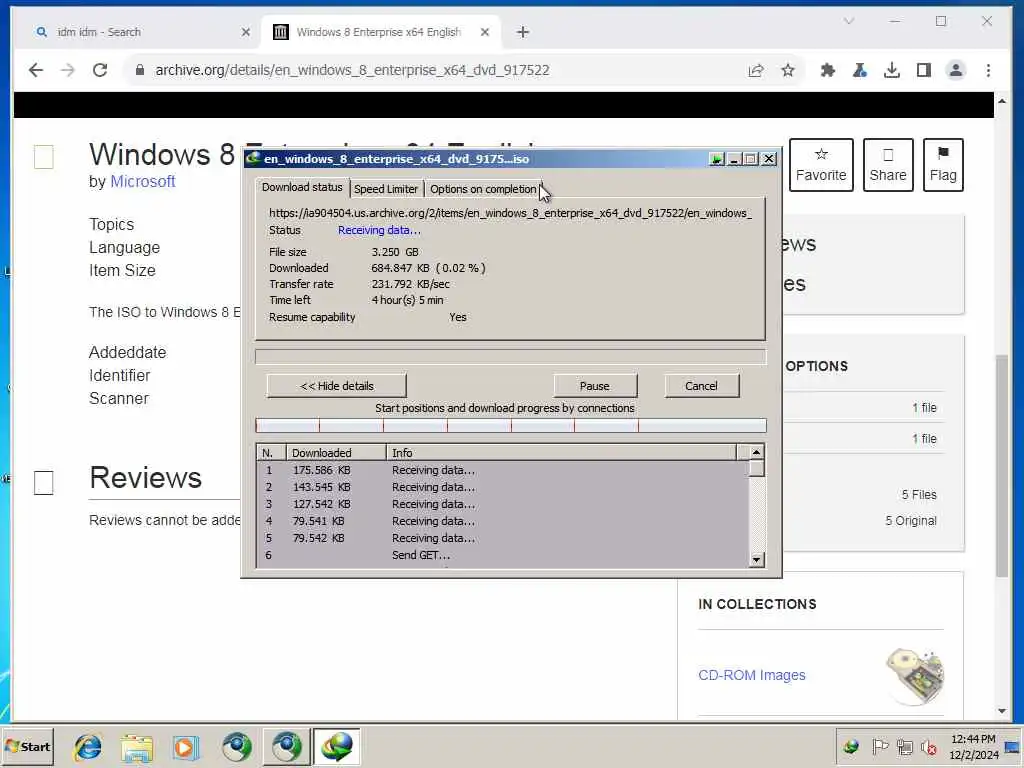
Task: Open the CD-ROM Images collection link
Action: coord(752,675)
